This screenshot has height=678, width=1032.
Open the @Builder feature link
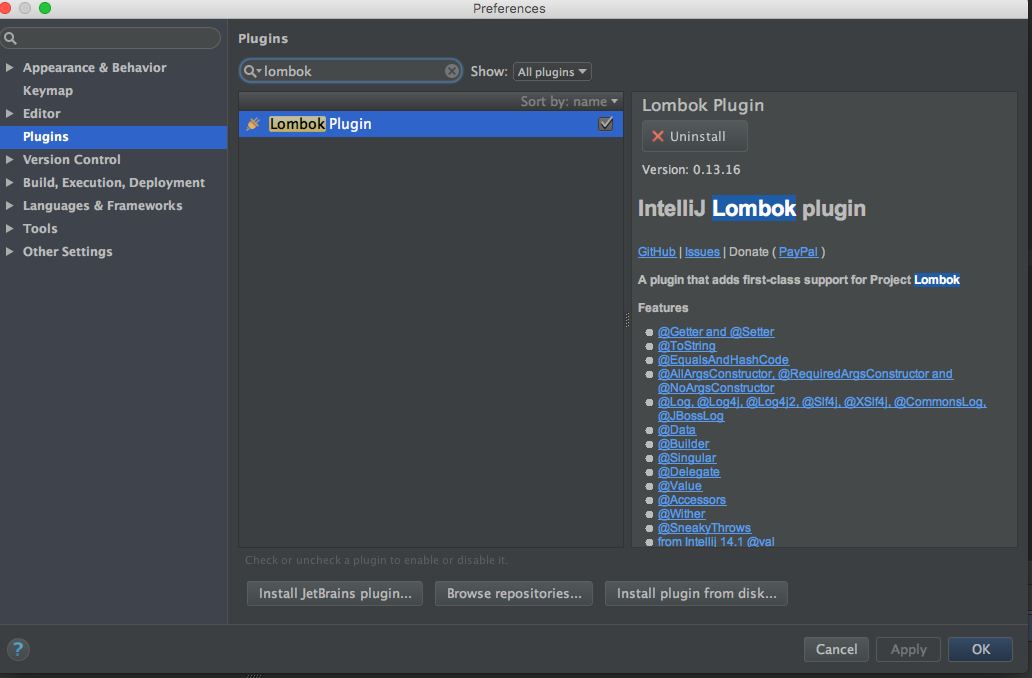click(683, 444)
